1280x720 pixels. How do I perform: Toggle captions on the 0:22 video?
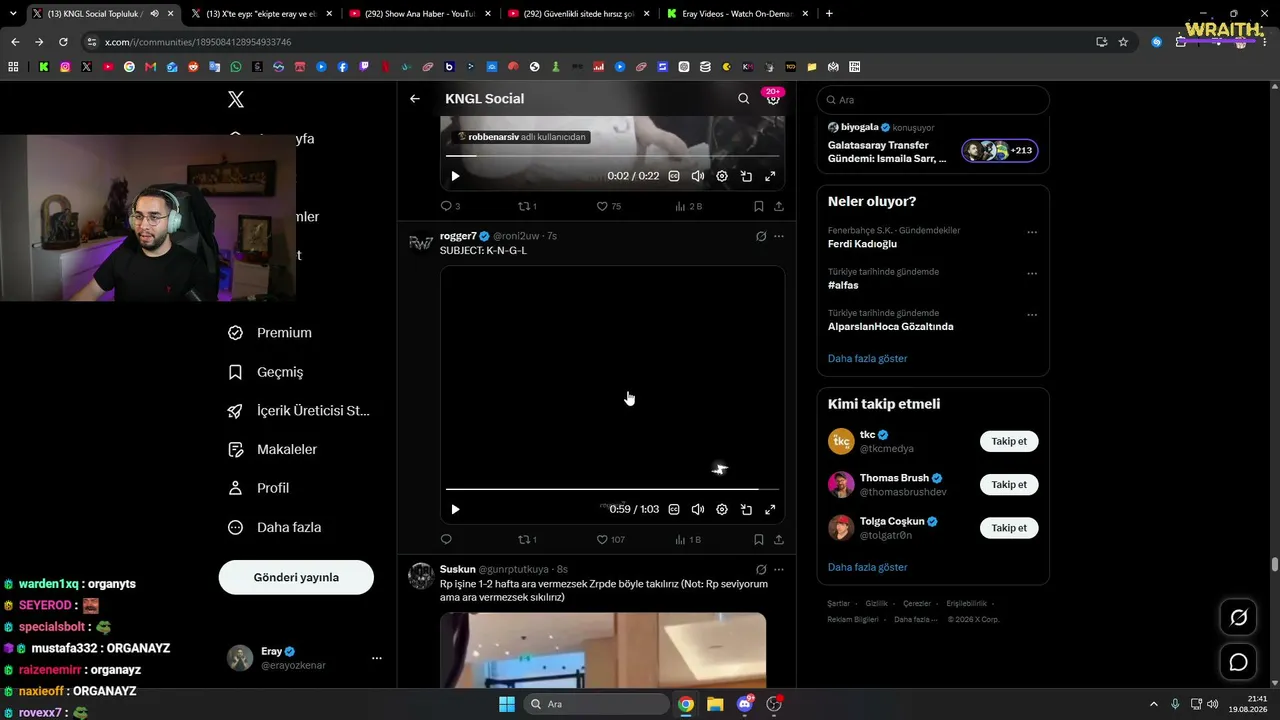pos(674,176)
